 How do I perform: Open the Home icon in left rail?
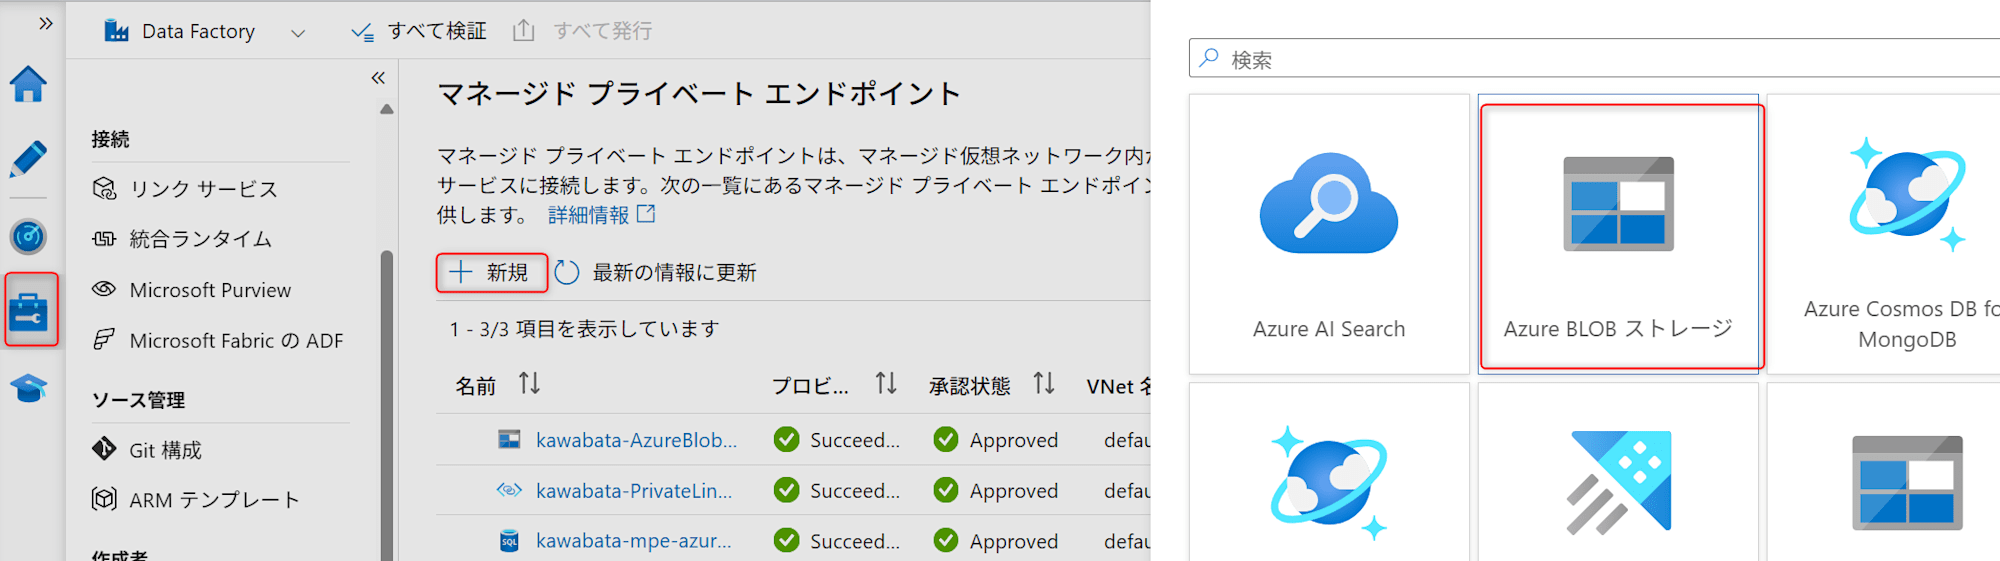coord(28,85)
